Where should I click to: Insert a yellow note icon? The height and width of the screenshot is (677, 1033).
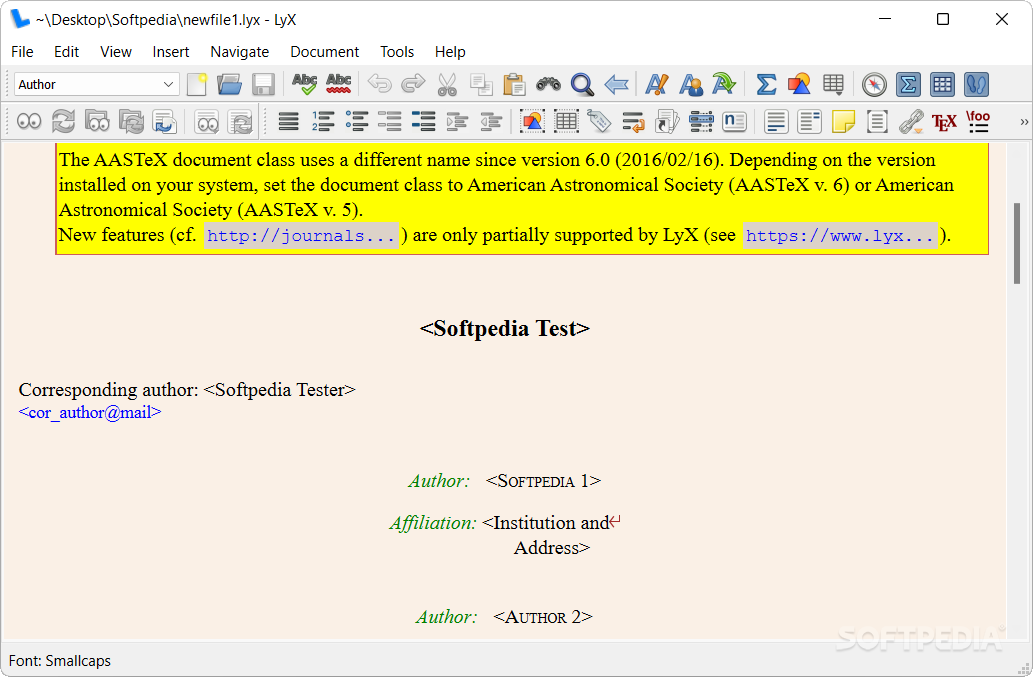point(843,122)
